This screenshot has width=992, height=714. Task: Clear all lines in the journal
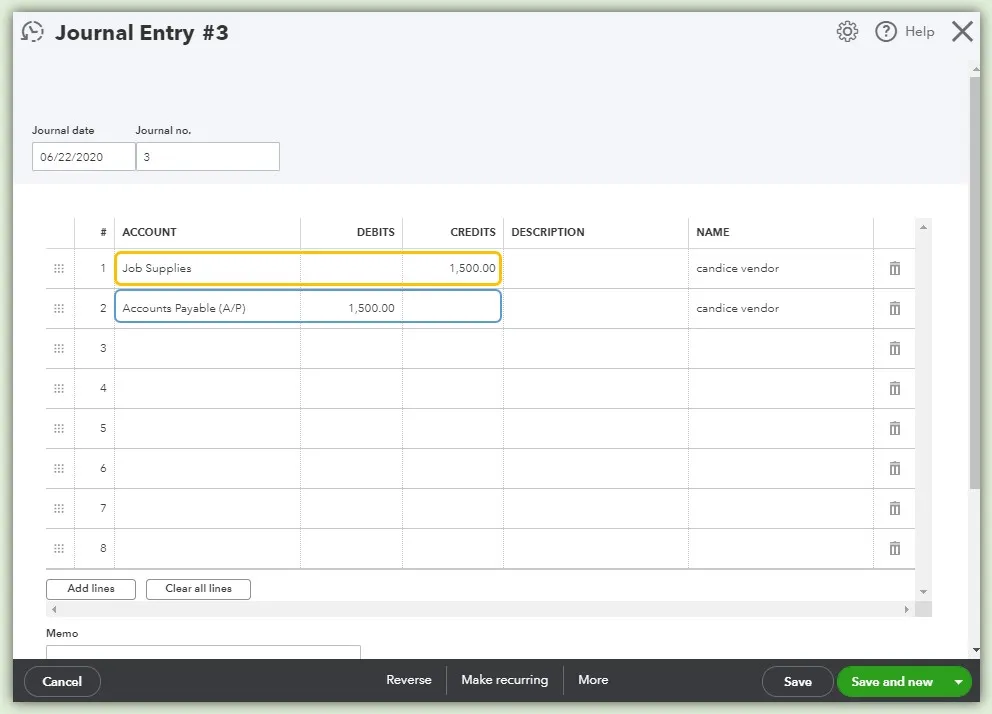(x=198, y=589)
